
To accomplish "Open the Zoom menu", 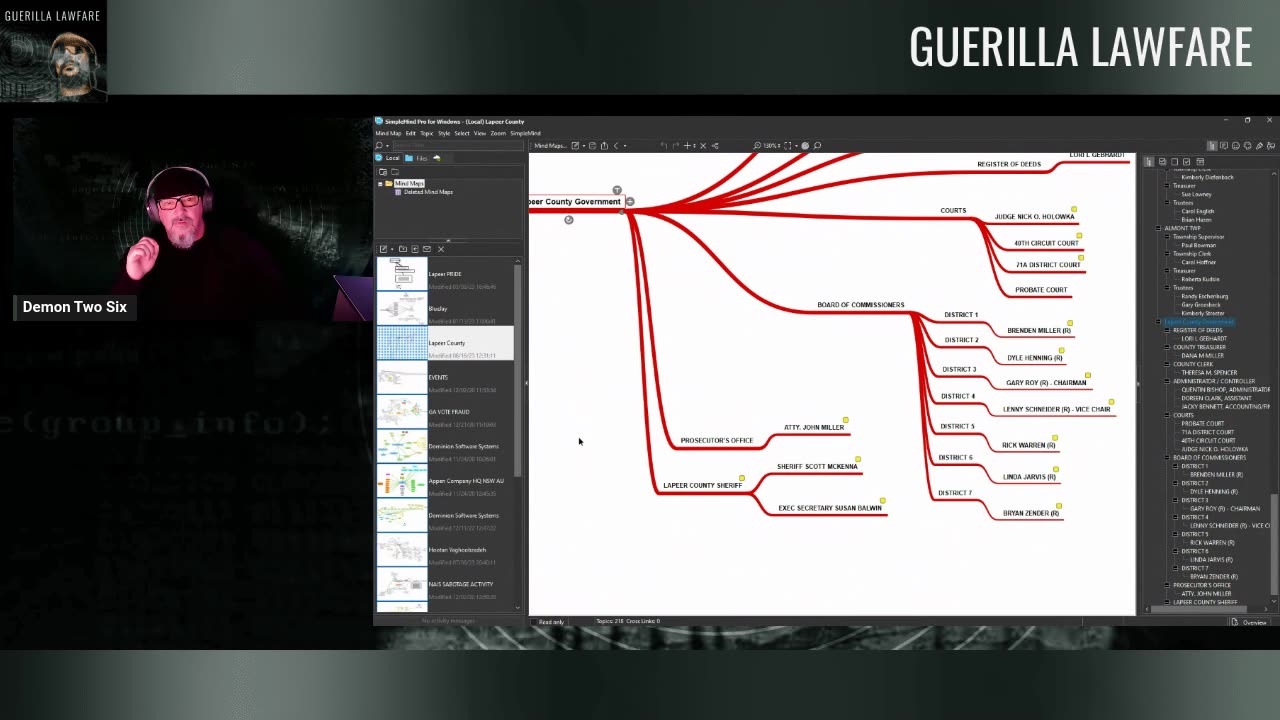I will coord(498,133).
